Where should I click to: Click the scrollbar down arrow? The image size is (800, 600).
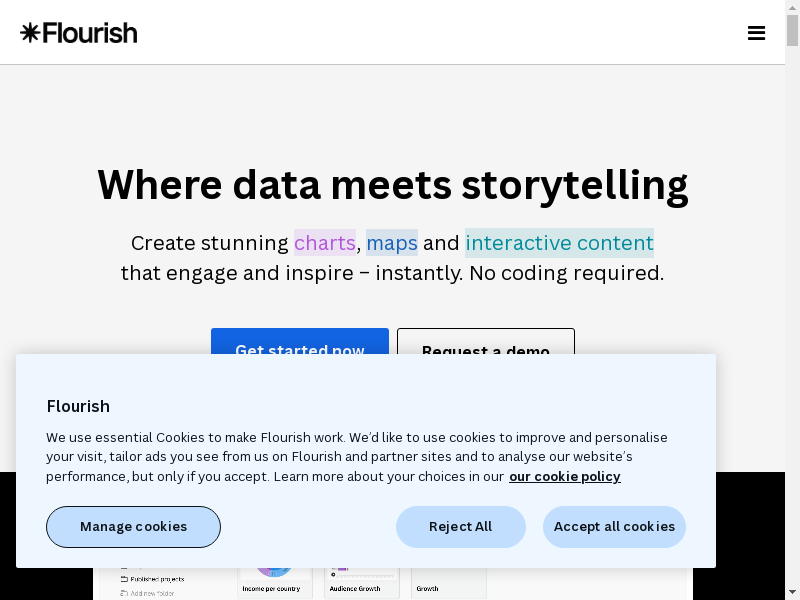click(792, 592)
